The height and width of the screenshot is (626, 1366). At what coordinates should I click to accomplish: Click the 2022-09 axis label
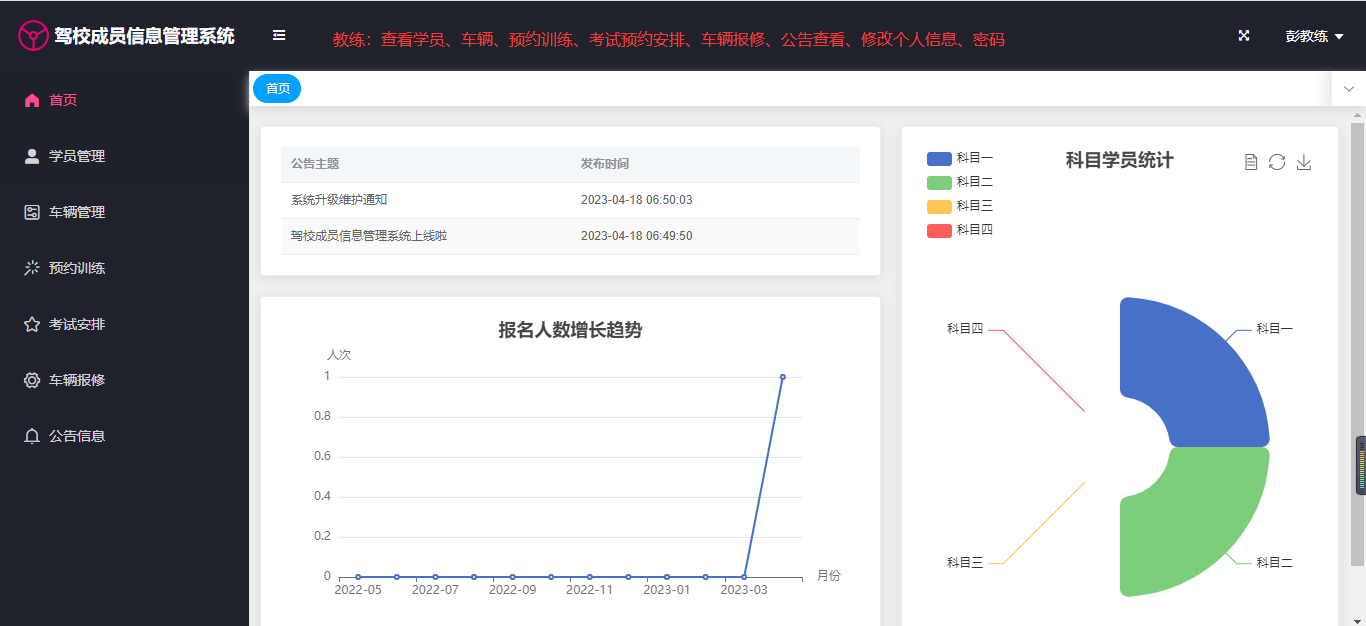point(512,590)
